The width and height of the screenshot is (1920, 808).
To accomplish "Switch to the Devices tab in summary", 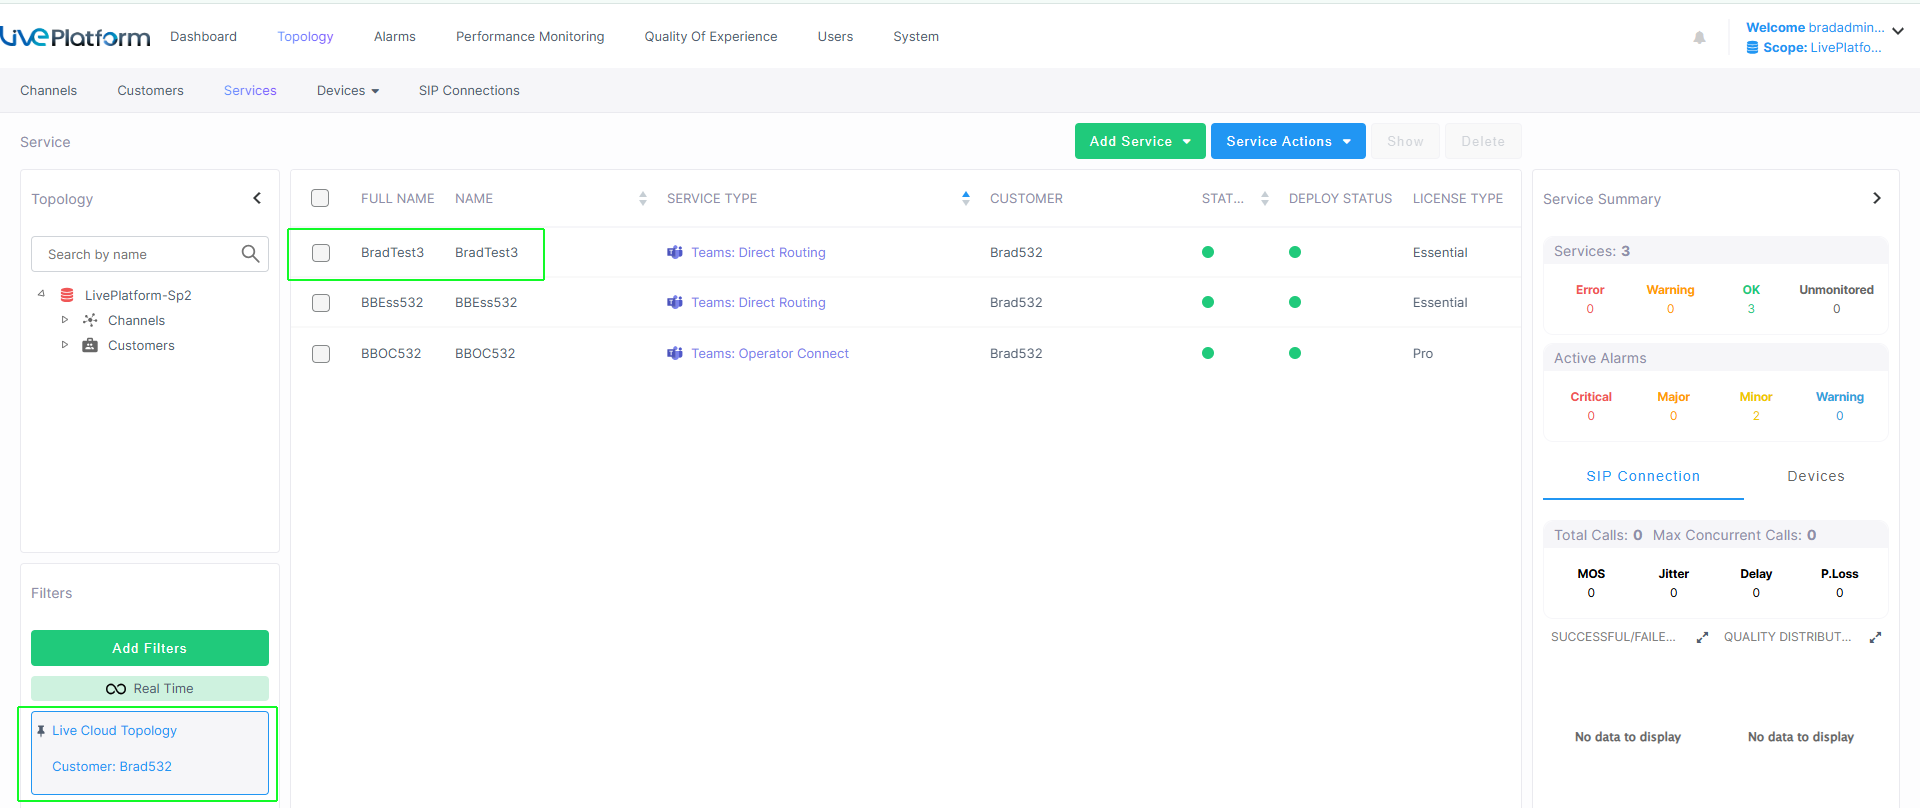I will (1815, 476).
